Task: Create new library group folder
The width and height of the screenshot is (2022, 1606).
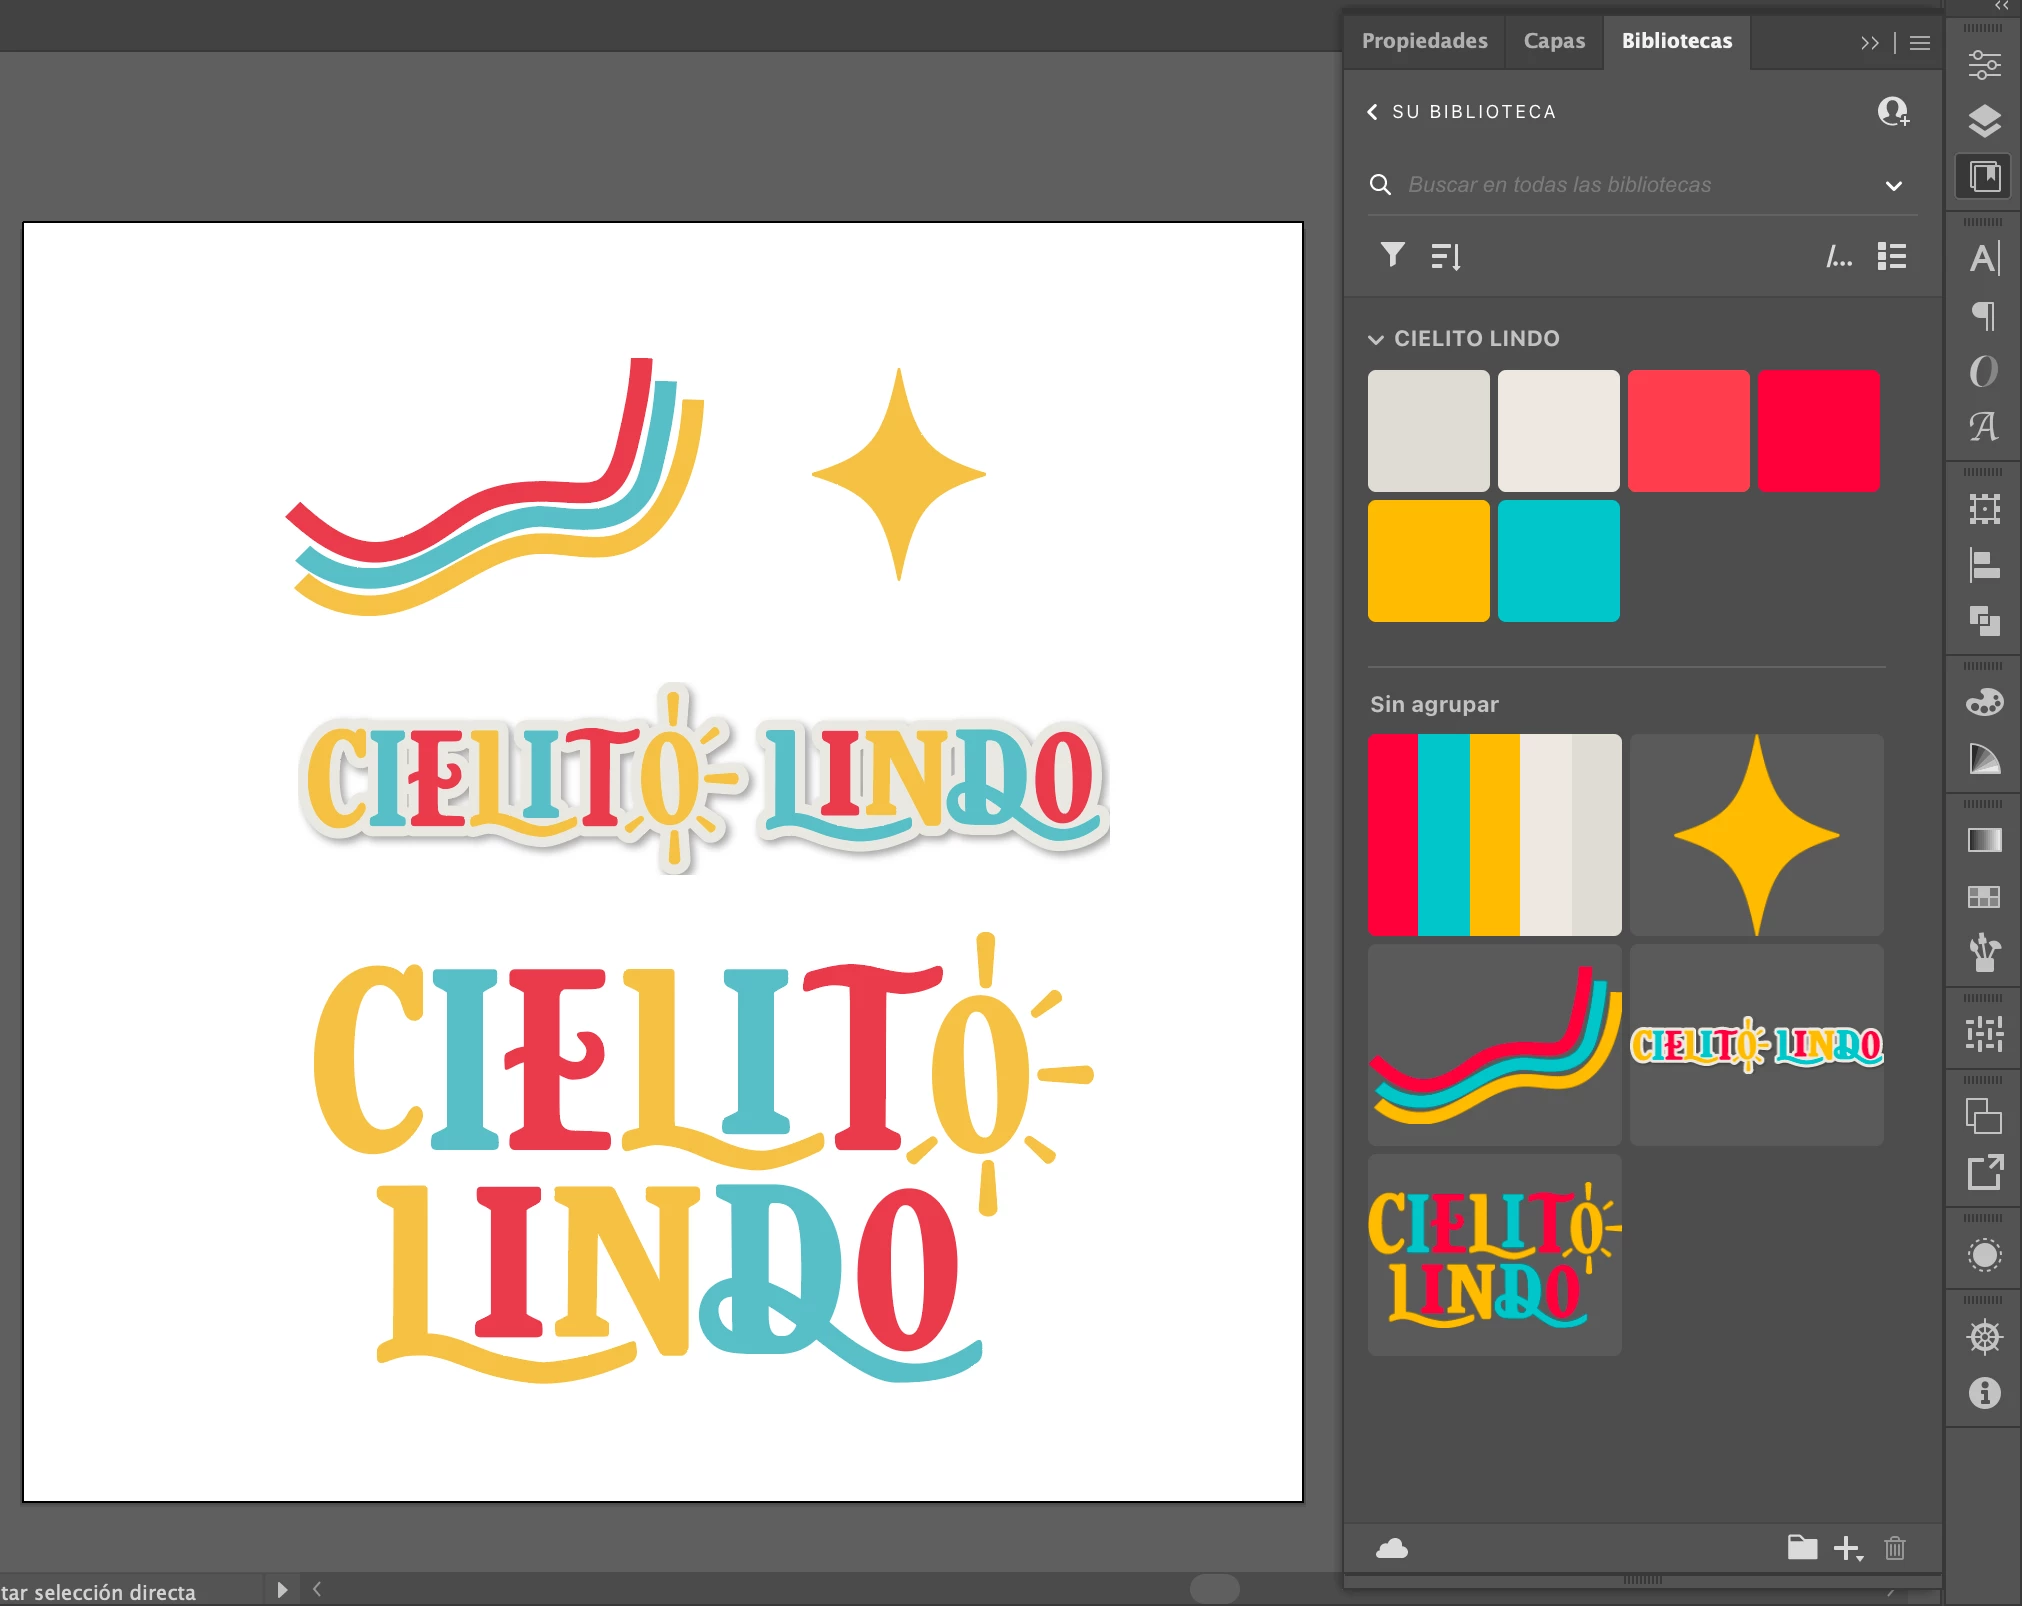Action: [x=1802, y=1548]
